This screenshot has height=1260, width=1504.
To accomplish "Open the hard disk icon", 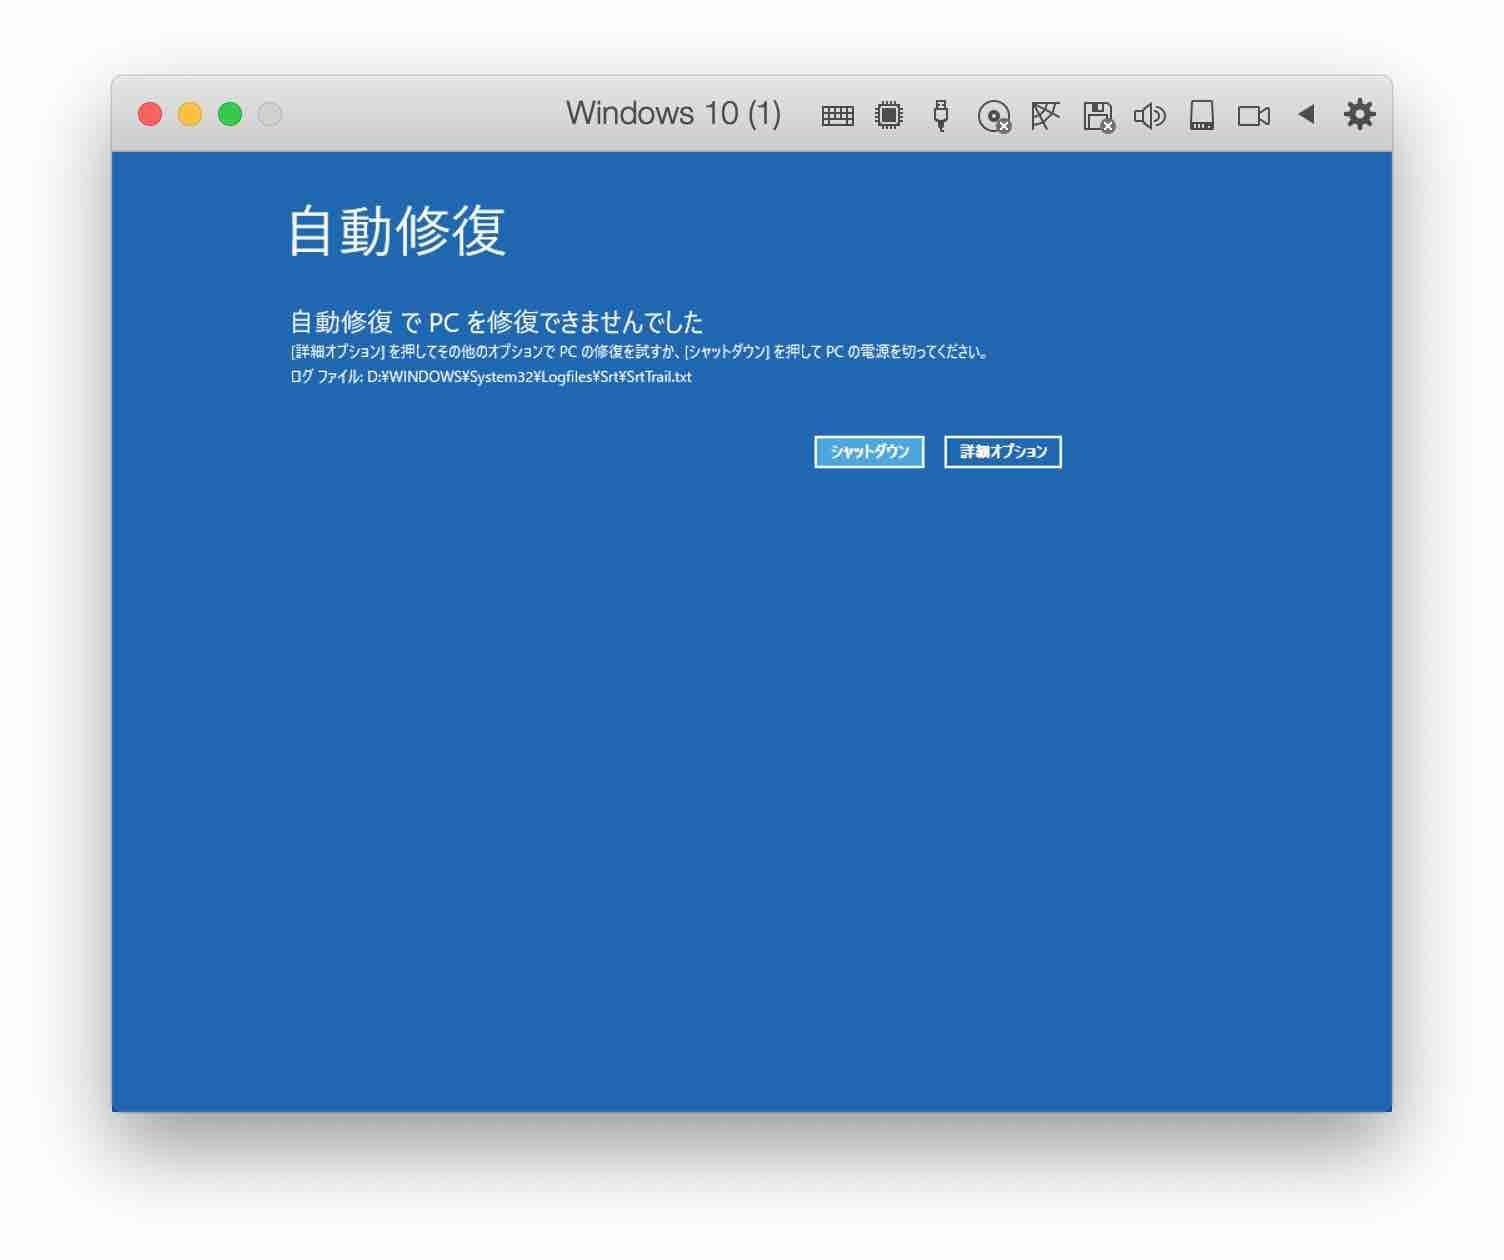I will click(1202, 115).
